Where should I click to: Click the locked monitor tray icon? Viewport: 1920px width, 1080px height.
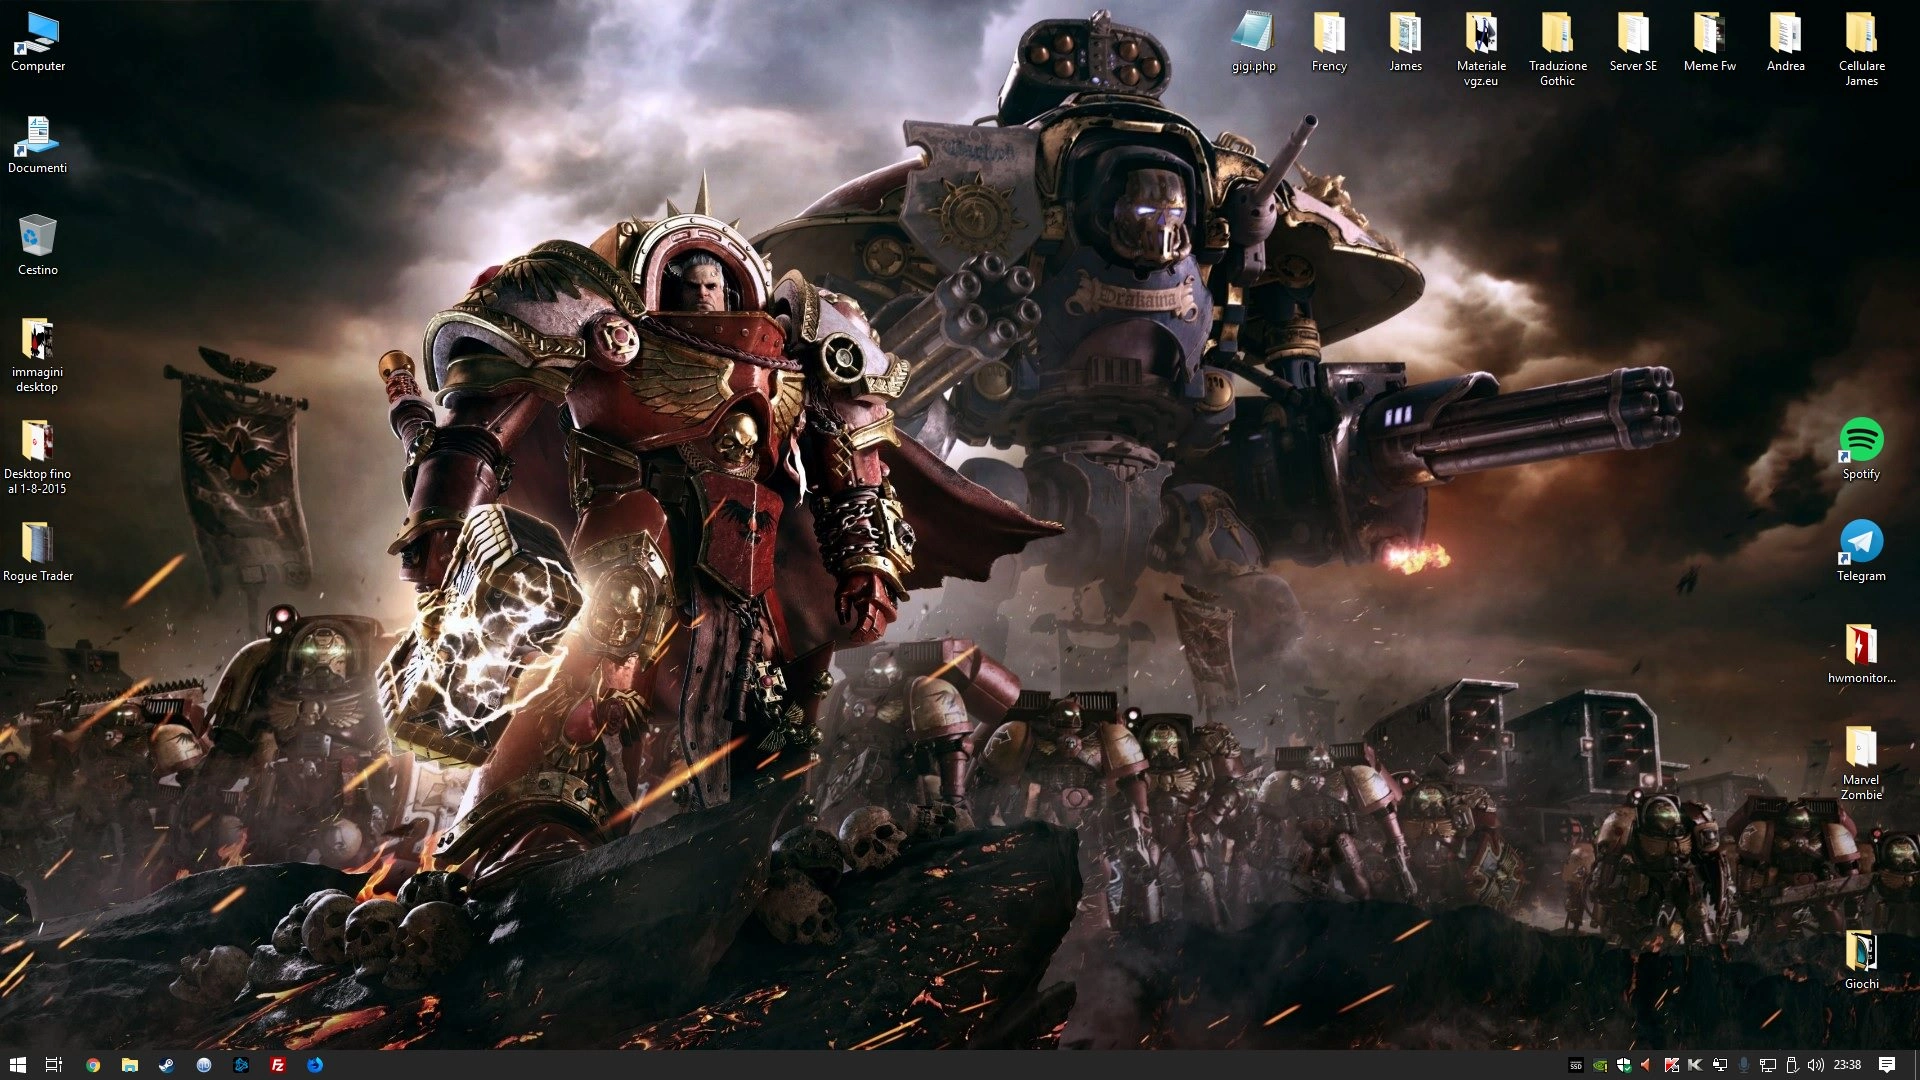tap(1720, 1065)
